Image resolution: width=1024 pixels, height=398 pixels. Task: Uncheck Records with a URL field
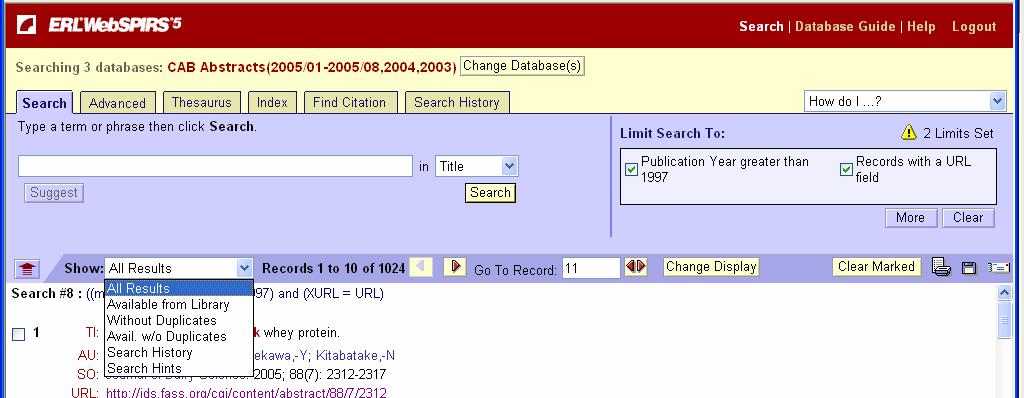pos(846,170)
